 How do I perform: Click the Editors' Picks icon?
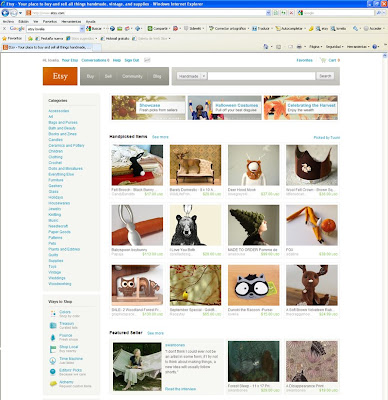53,372
